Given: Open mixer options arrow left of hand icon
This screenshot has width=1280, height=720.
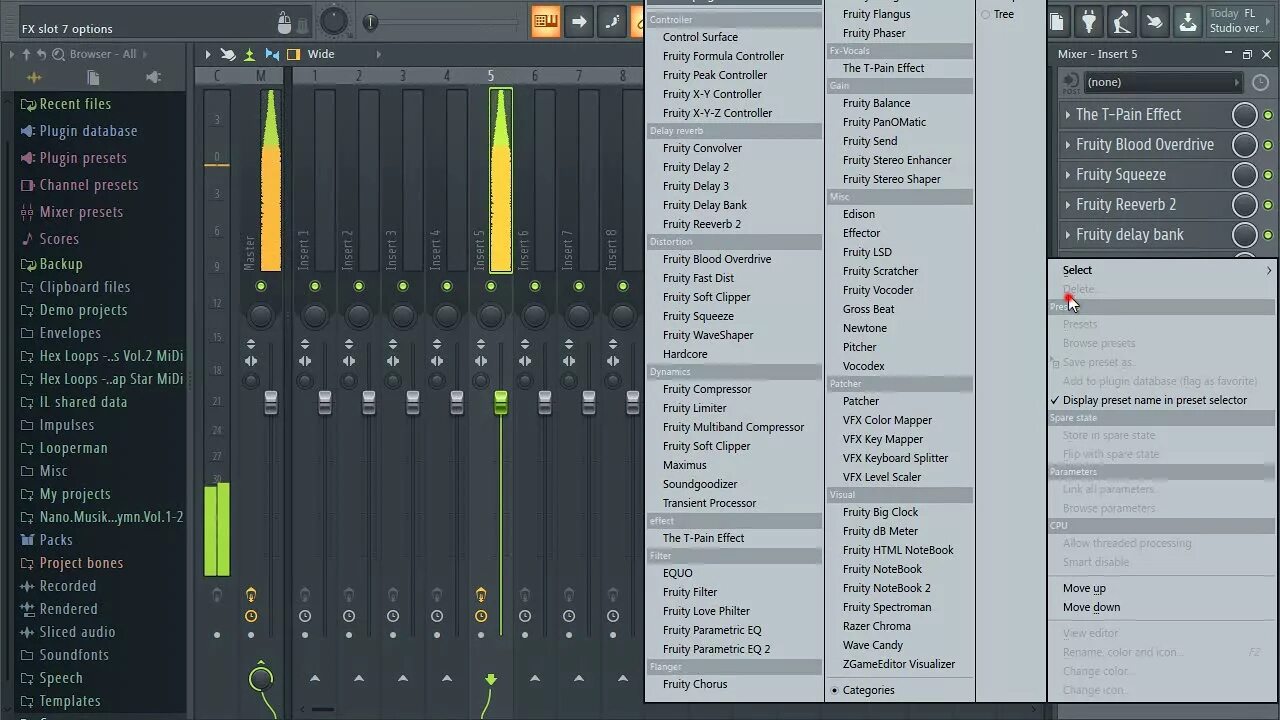Looking at the screenshot, I should point(208,54).
